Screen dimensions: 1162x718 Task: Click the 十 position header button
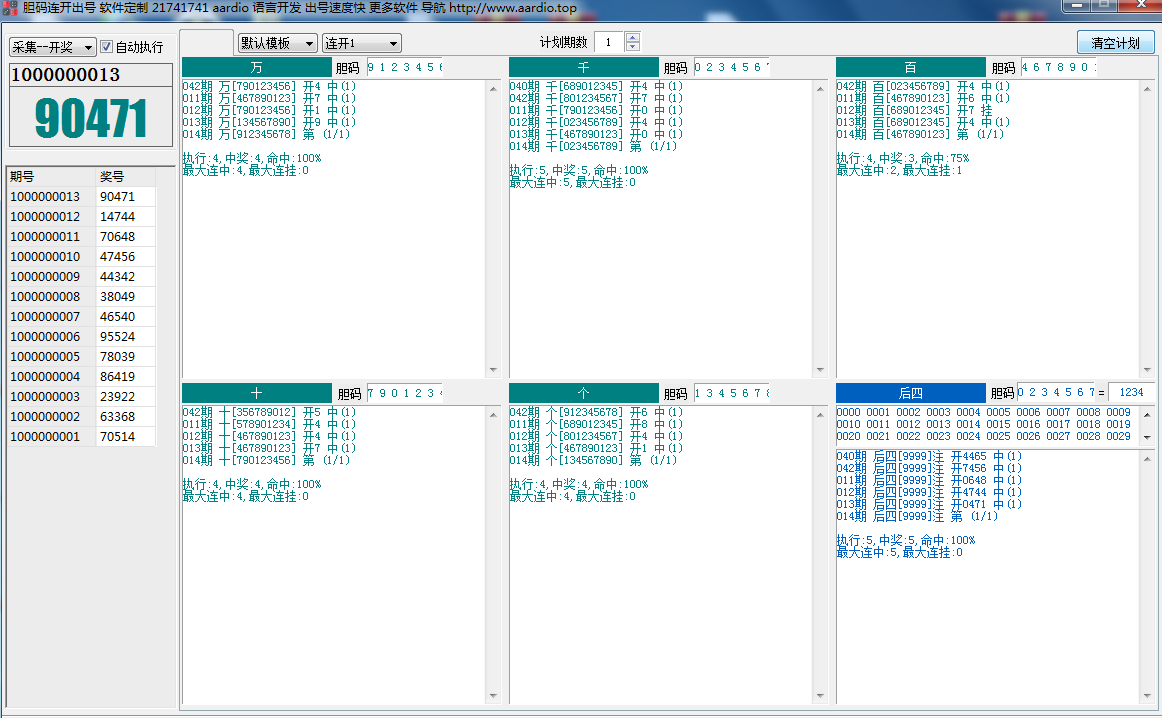tap(256, 393)
